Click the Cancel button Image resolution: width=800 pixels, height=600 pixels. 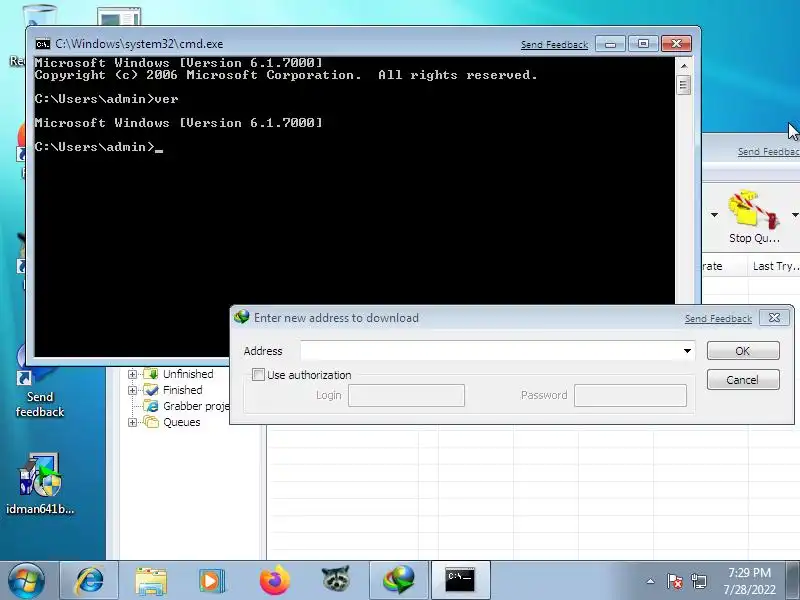(743, 380)
